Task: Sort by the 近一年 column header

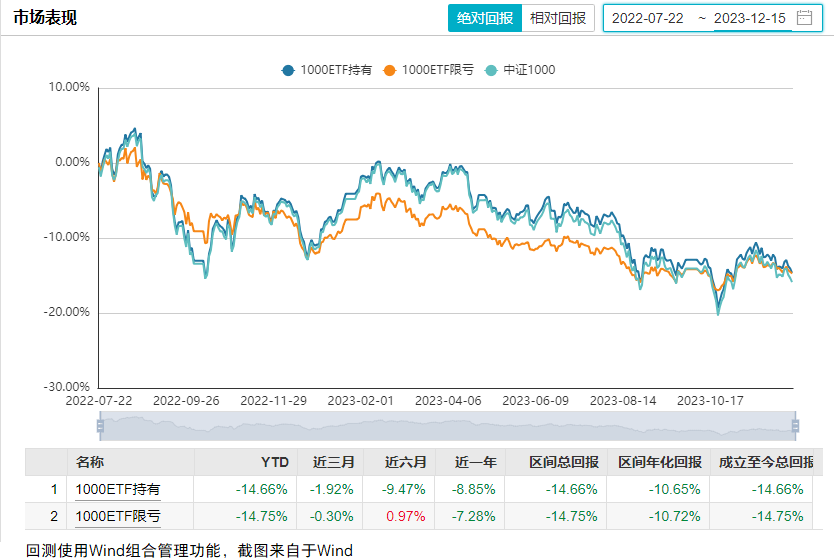Action: [x=474, y=462]
